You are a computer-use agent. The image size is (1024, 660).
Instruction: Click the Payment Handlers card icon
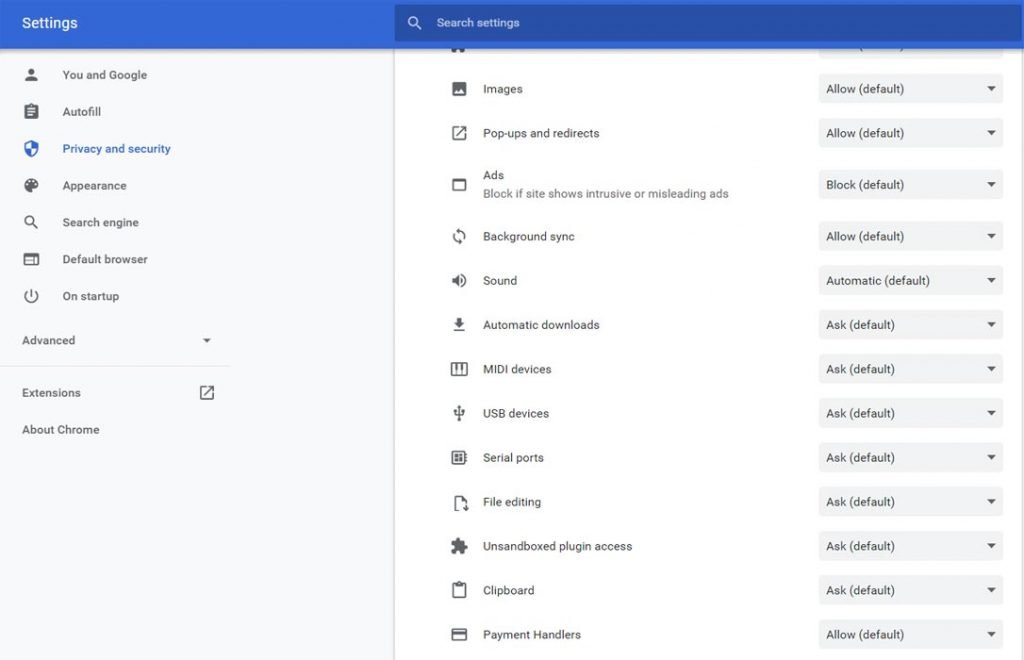(x=459, y=634)
